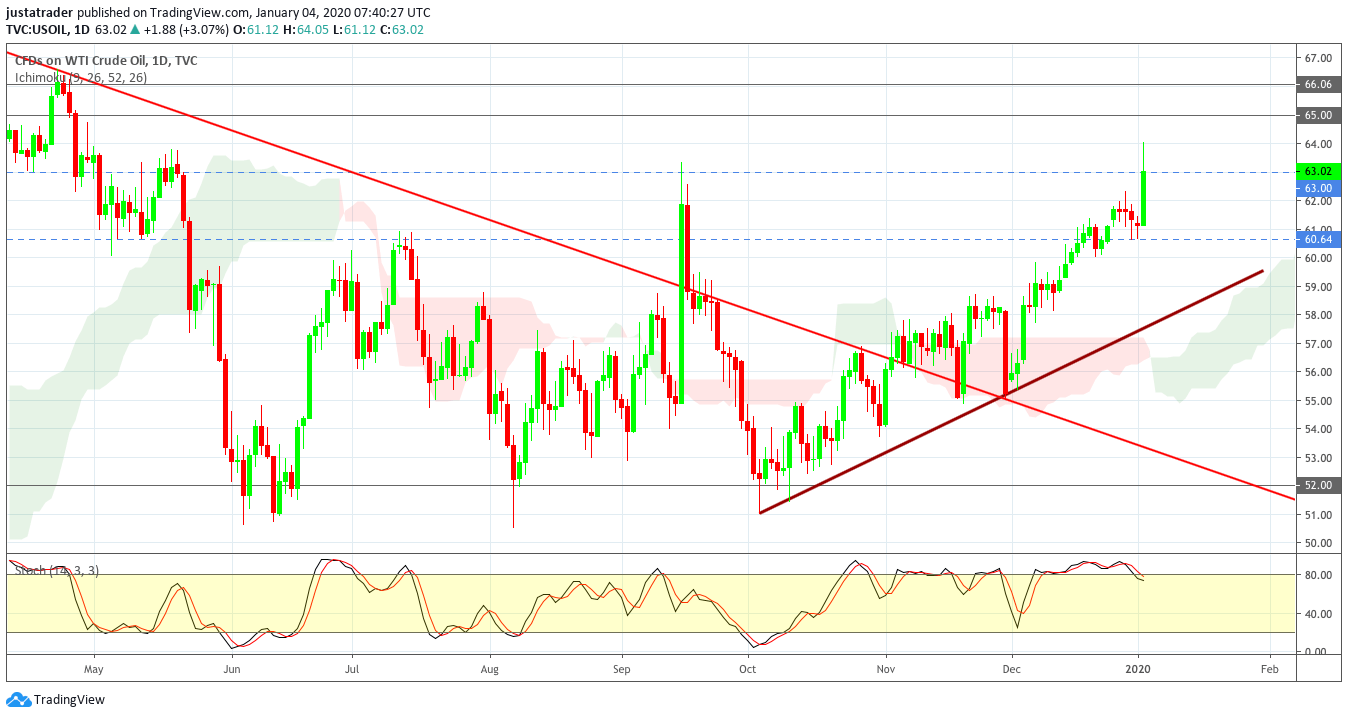
Task: Click the "TradingView.com" text in the header
Action: point(187,12)
